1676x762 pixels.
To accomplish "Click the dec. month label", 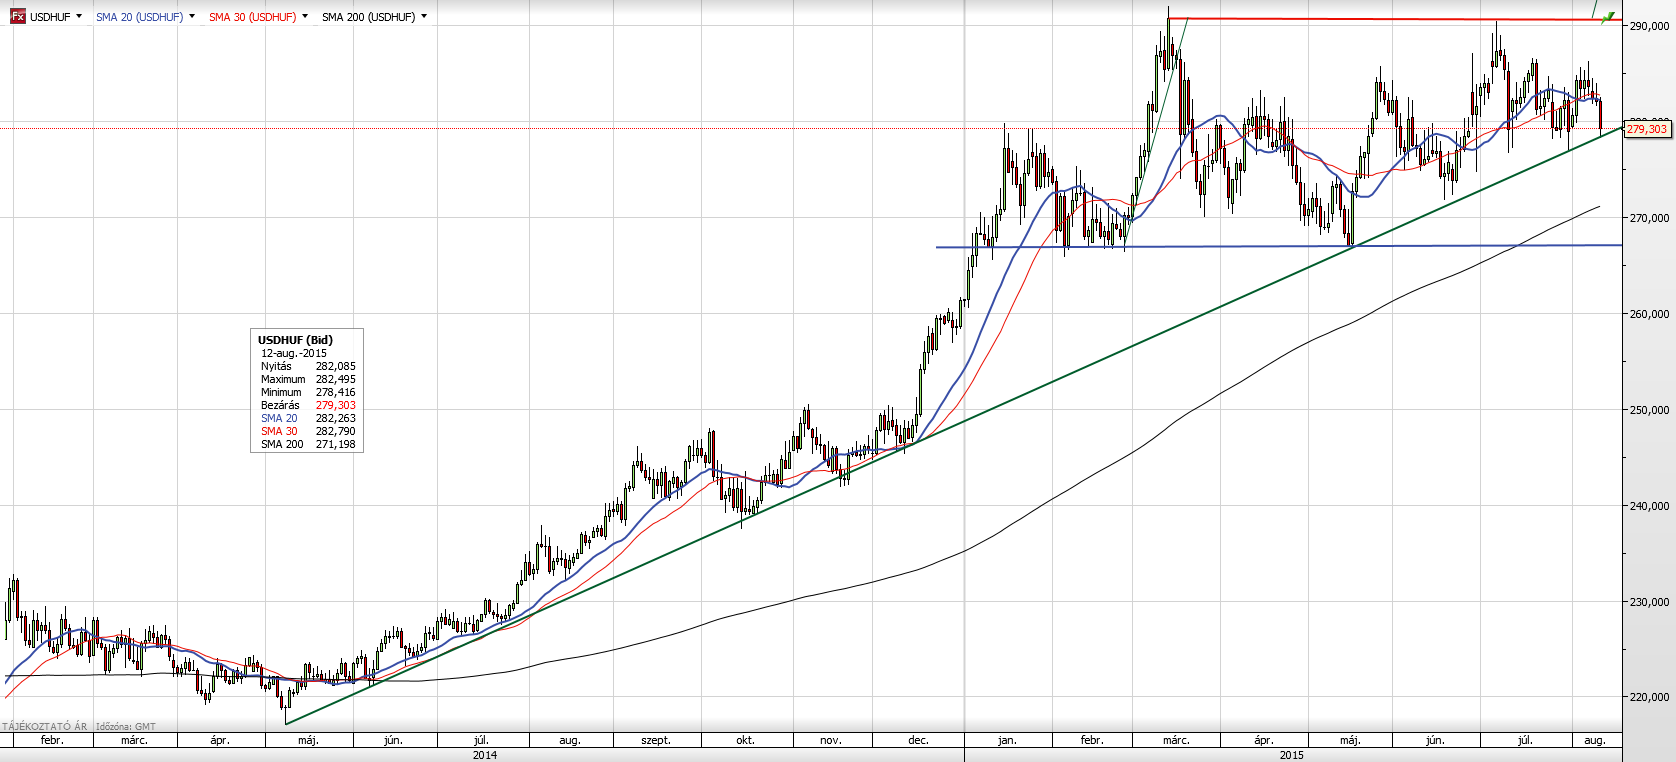I will tap(918, 740).
